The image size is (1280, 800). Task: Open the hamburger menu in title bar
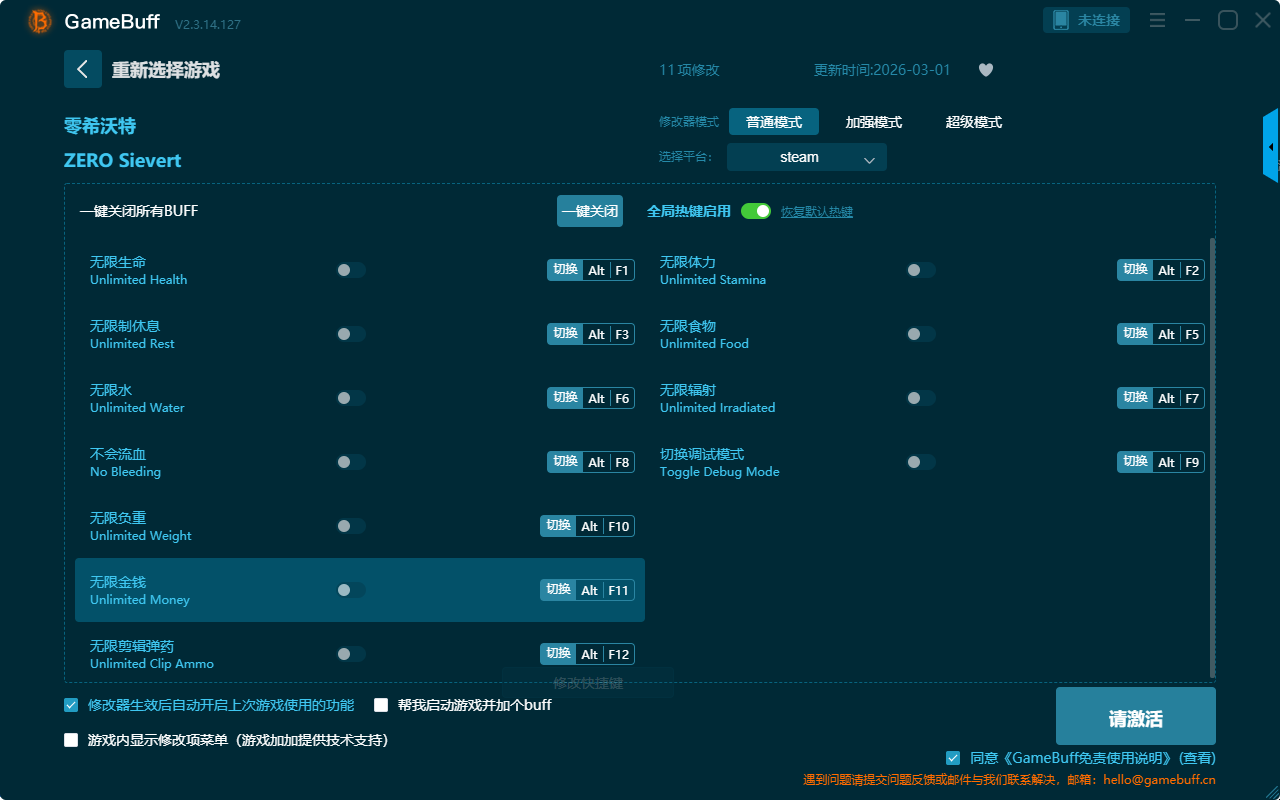1157,20
